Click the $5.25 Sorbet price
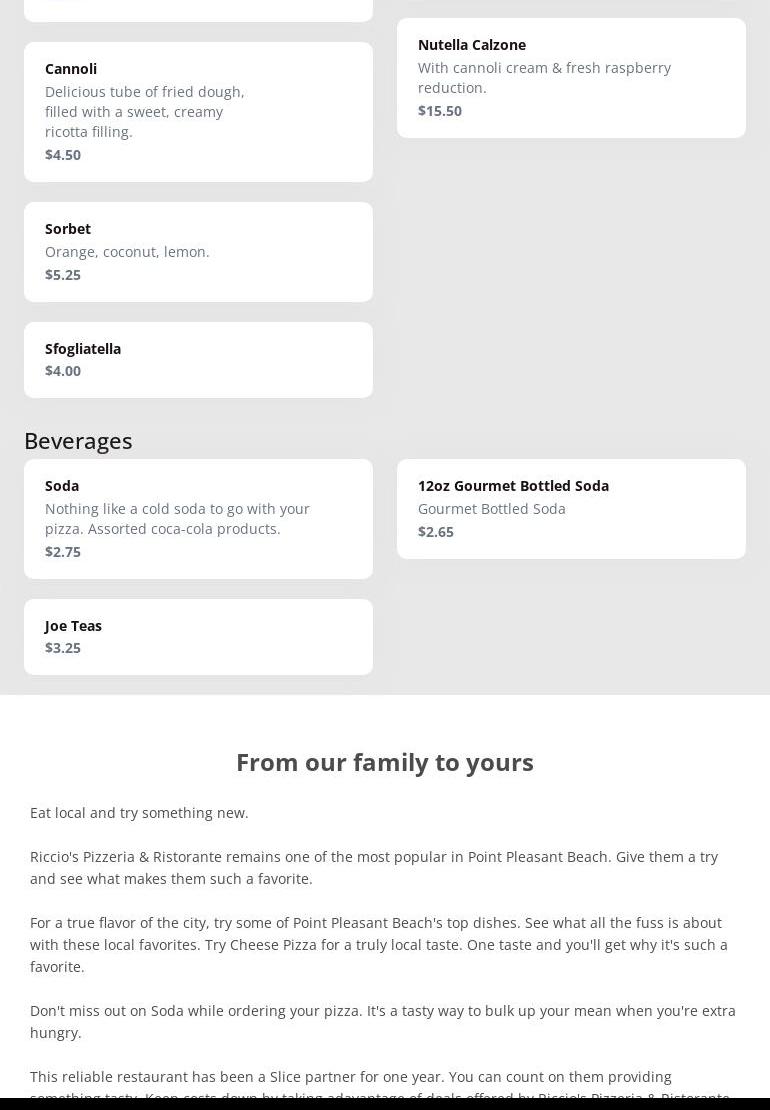The image size is (770, 1110). click(x=63, y=275)
